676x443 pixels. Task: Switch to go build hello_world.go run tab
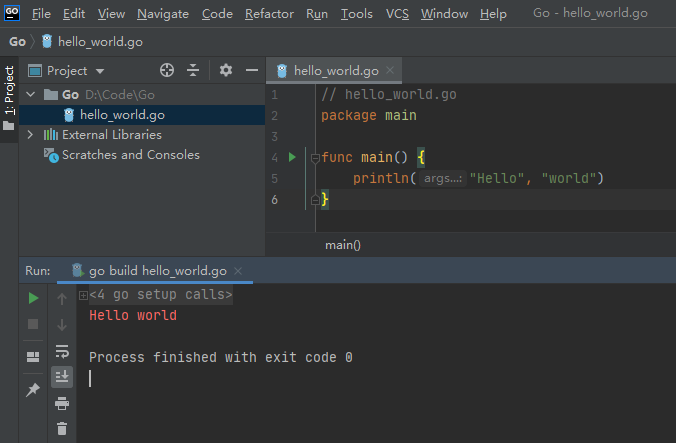[x=156, y=271]
